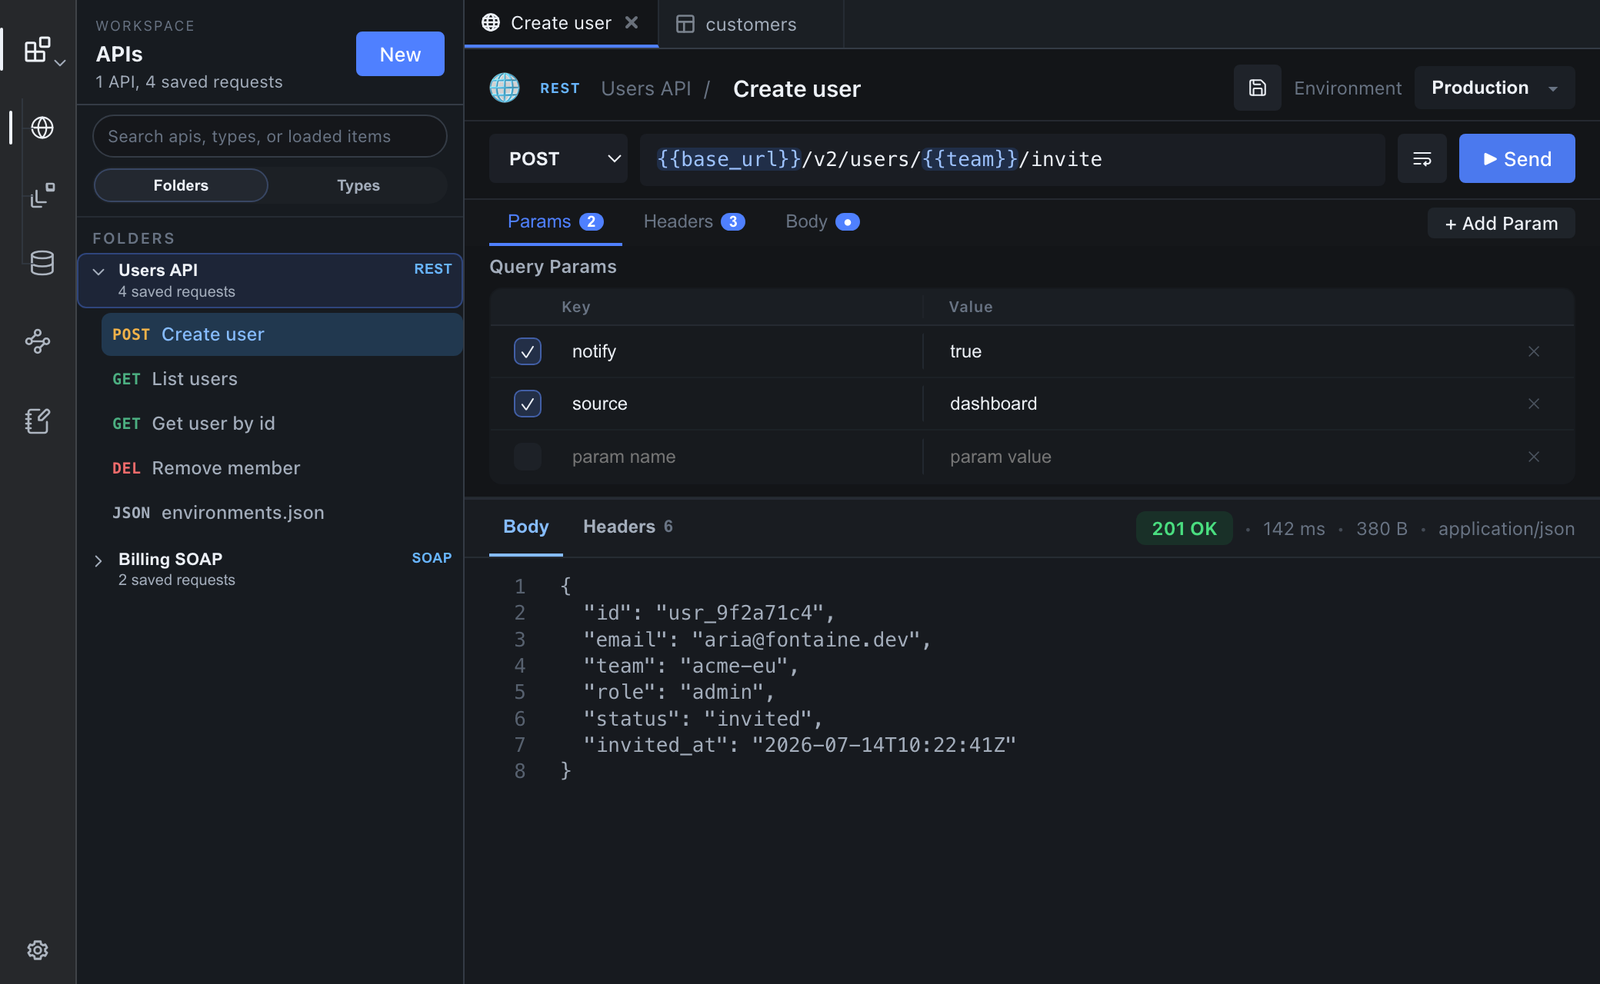Select DEL Remove member request
The height and width of the screenshot is (984, 1600).
pyautogui.click(x=282, y=468)
